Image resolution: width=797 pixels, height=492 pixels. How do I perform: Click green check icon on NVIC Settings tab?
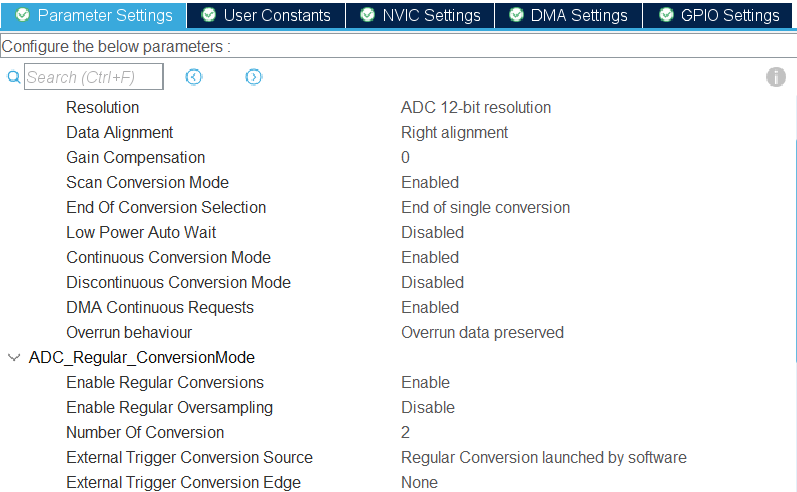(368, 15)
